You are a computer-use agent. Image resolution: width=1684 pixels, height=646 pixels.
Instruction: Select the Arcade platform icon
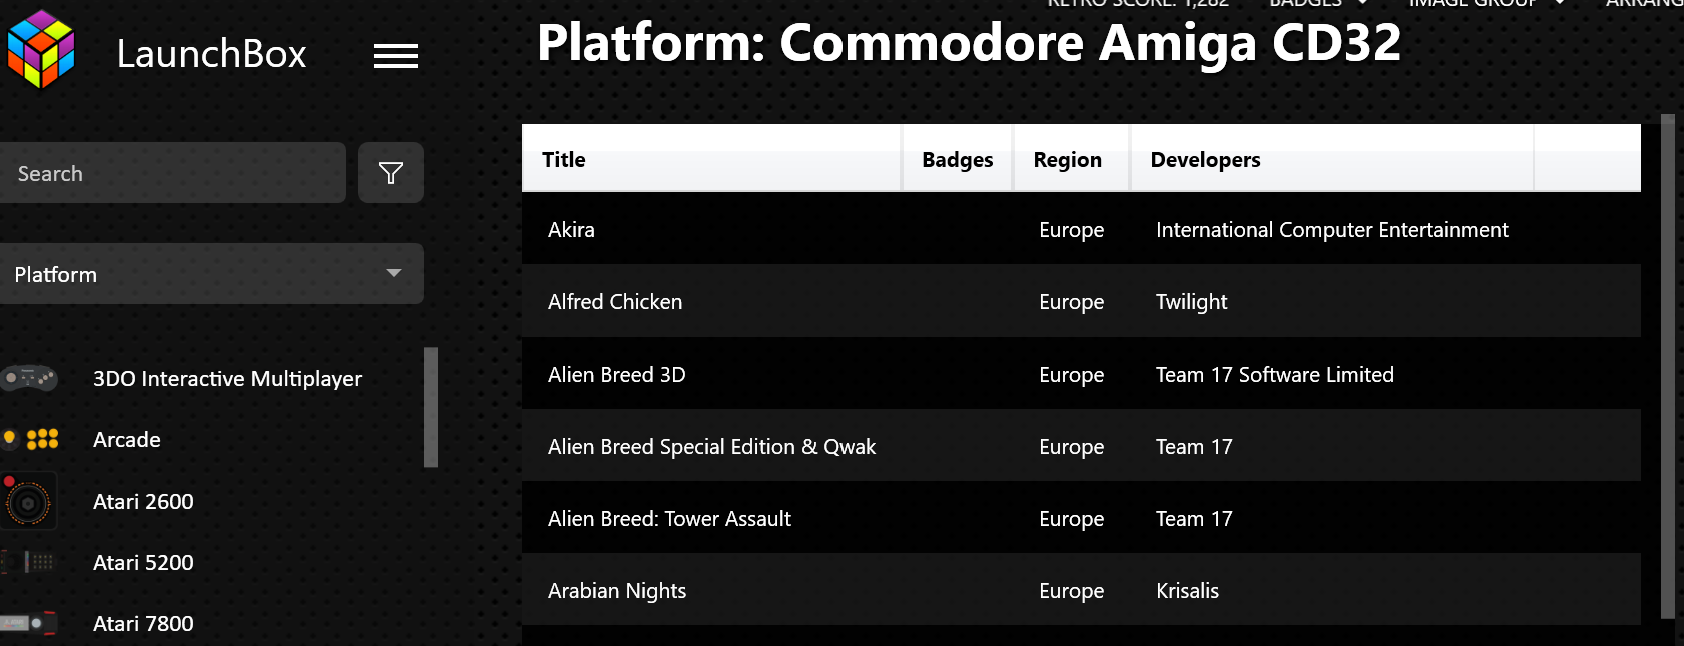(x=32, y=439)
